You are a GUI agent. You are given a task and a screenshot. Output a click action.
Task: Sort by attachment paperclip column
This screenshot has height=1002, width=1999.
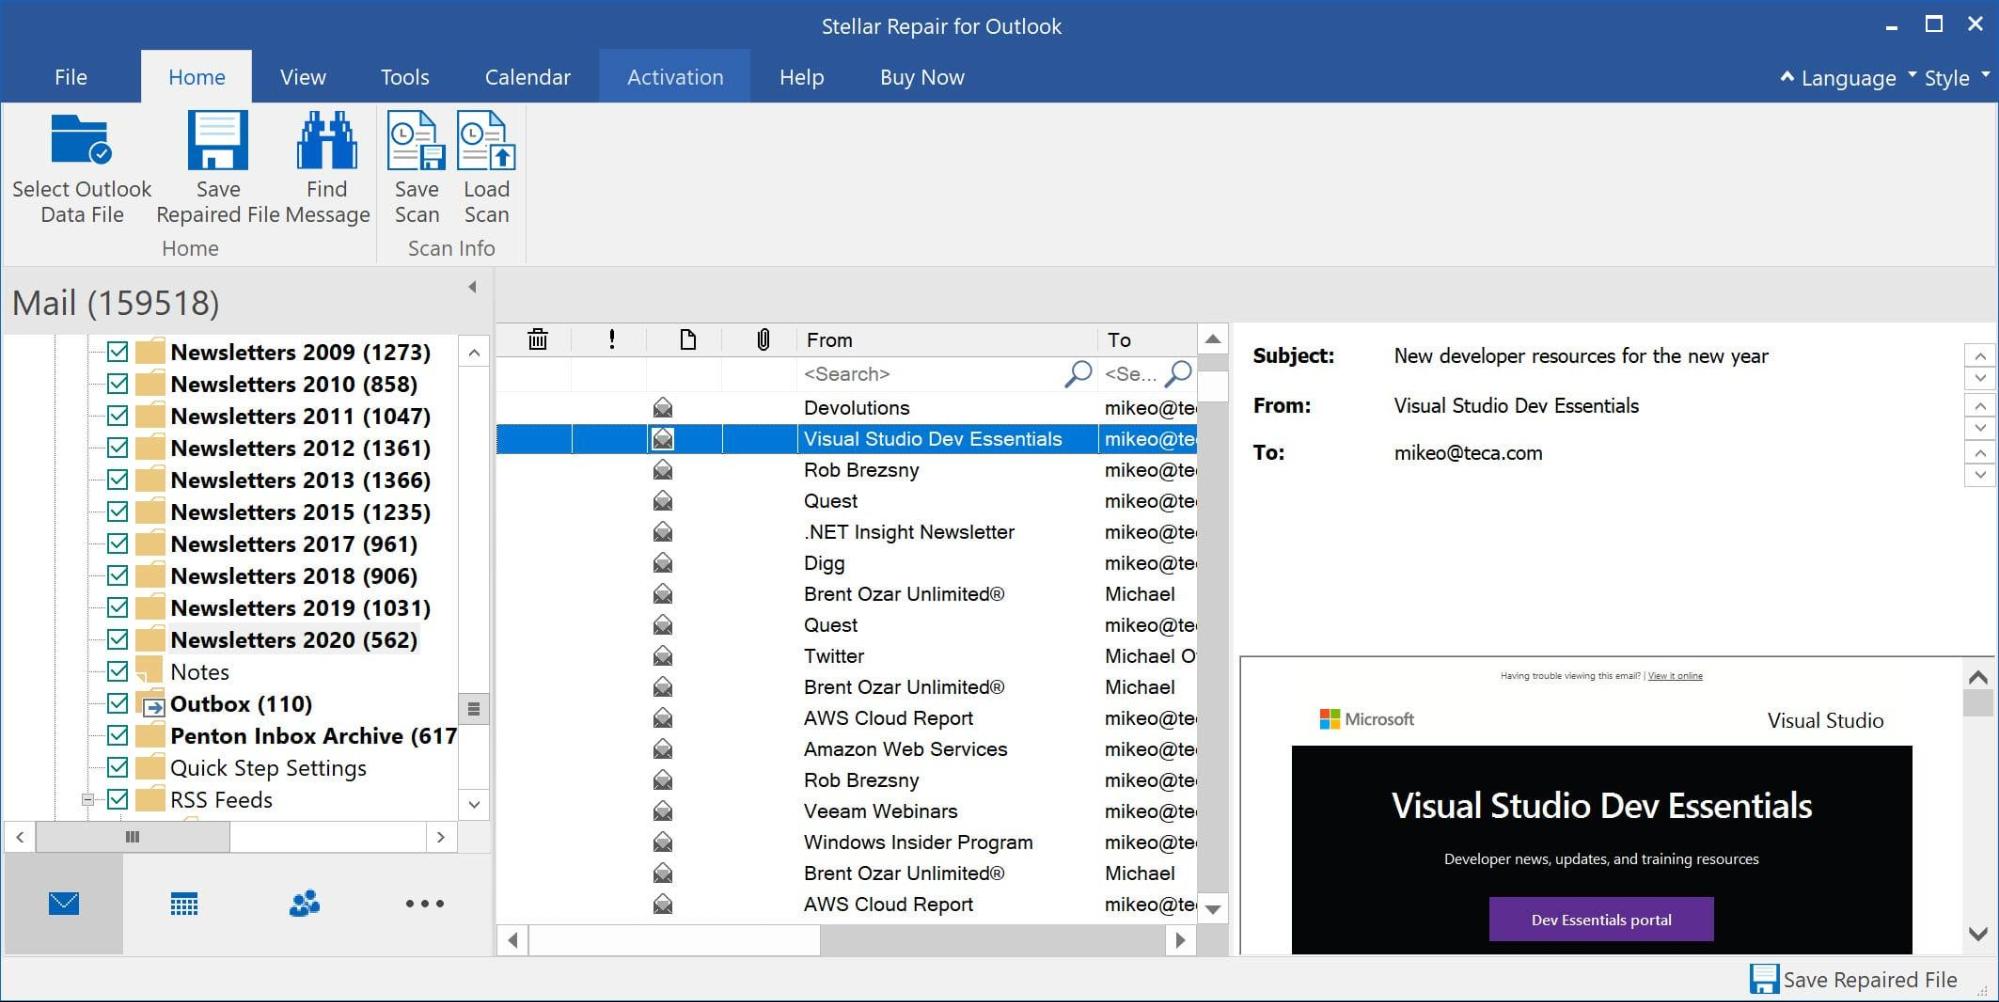[x=763, y=340]
